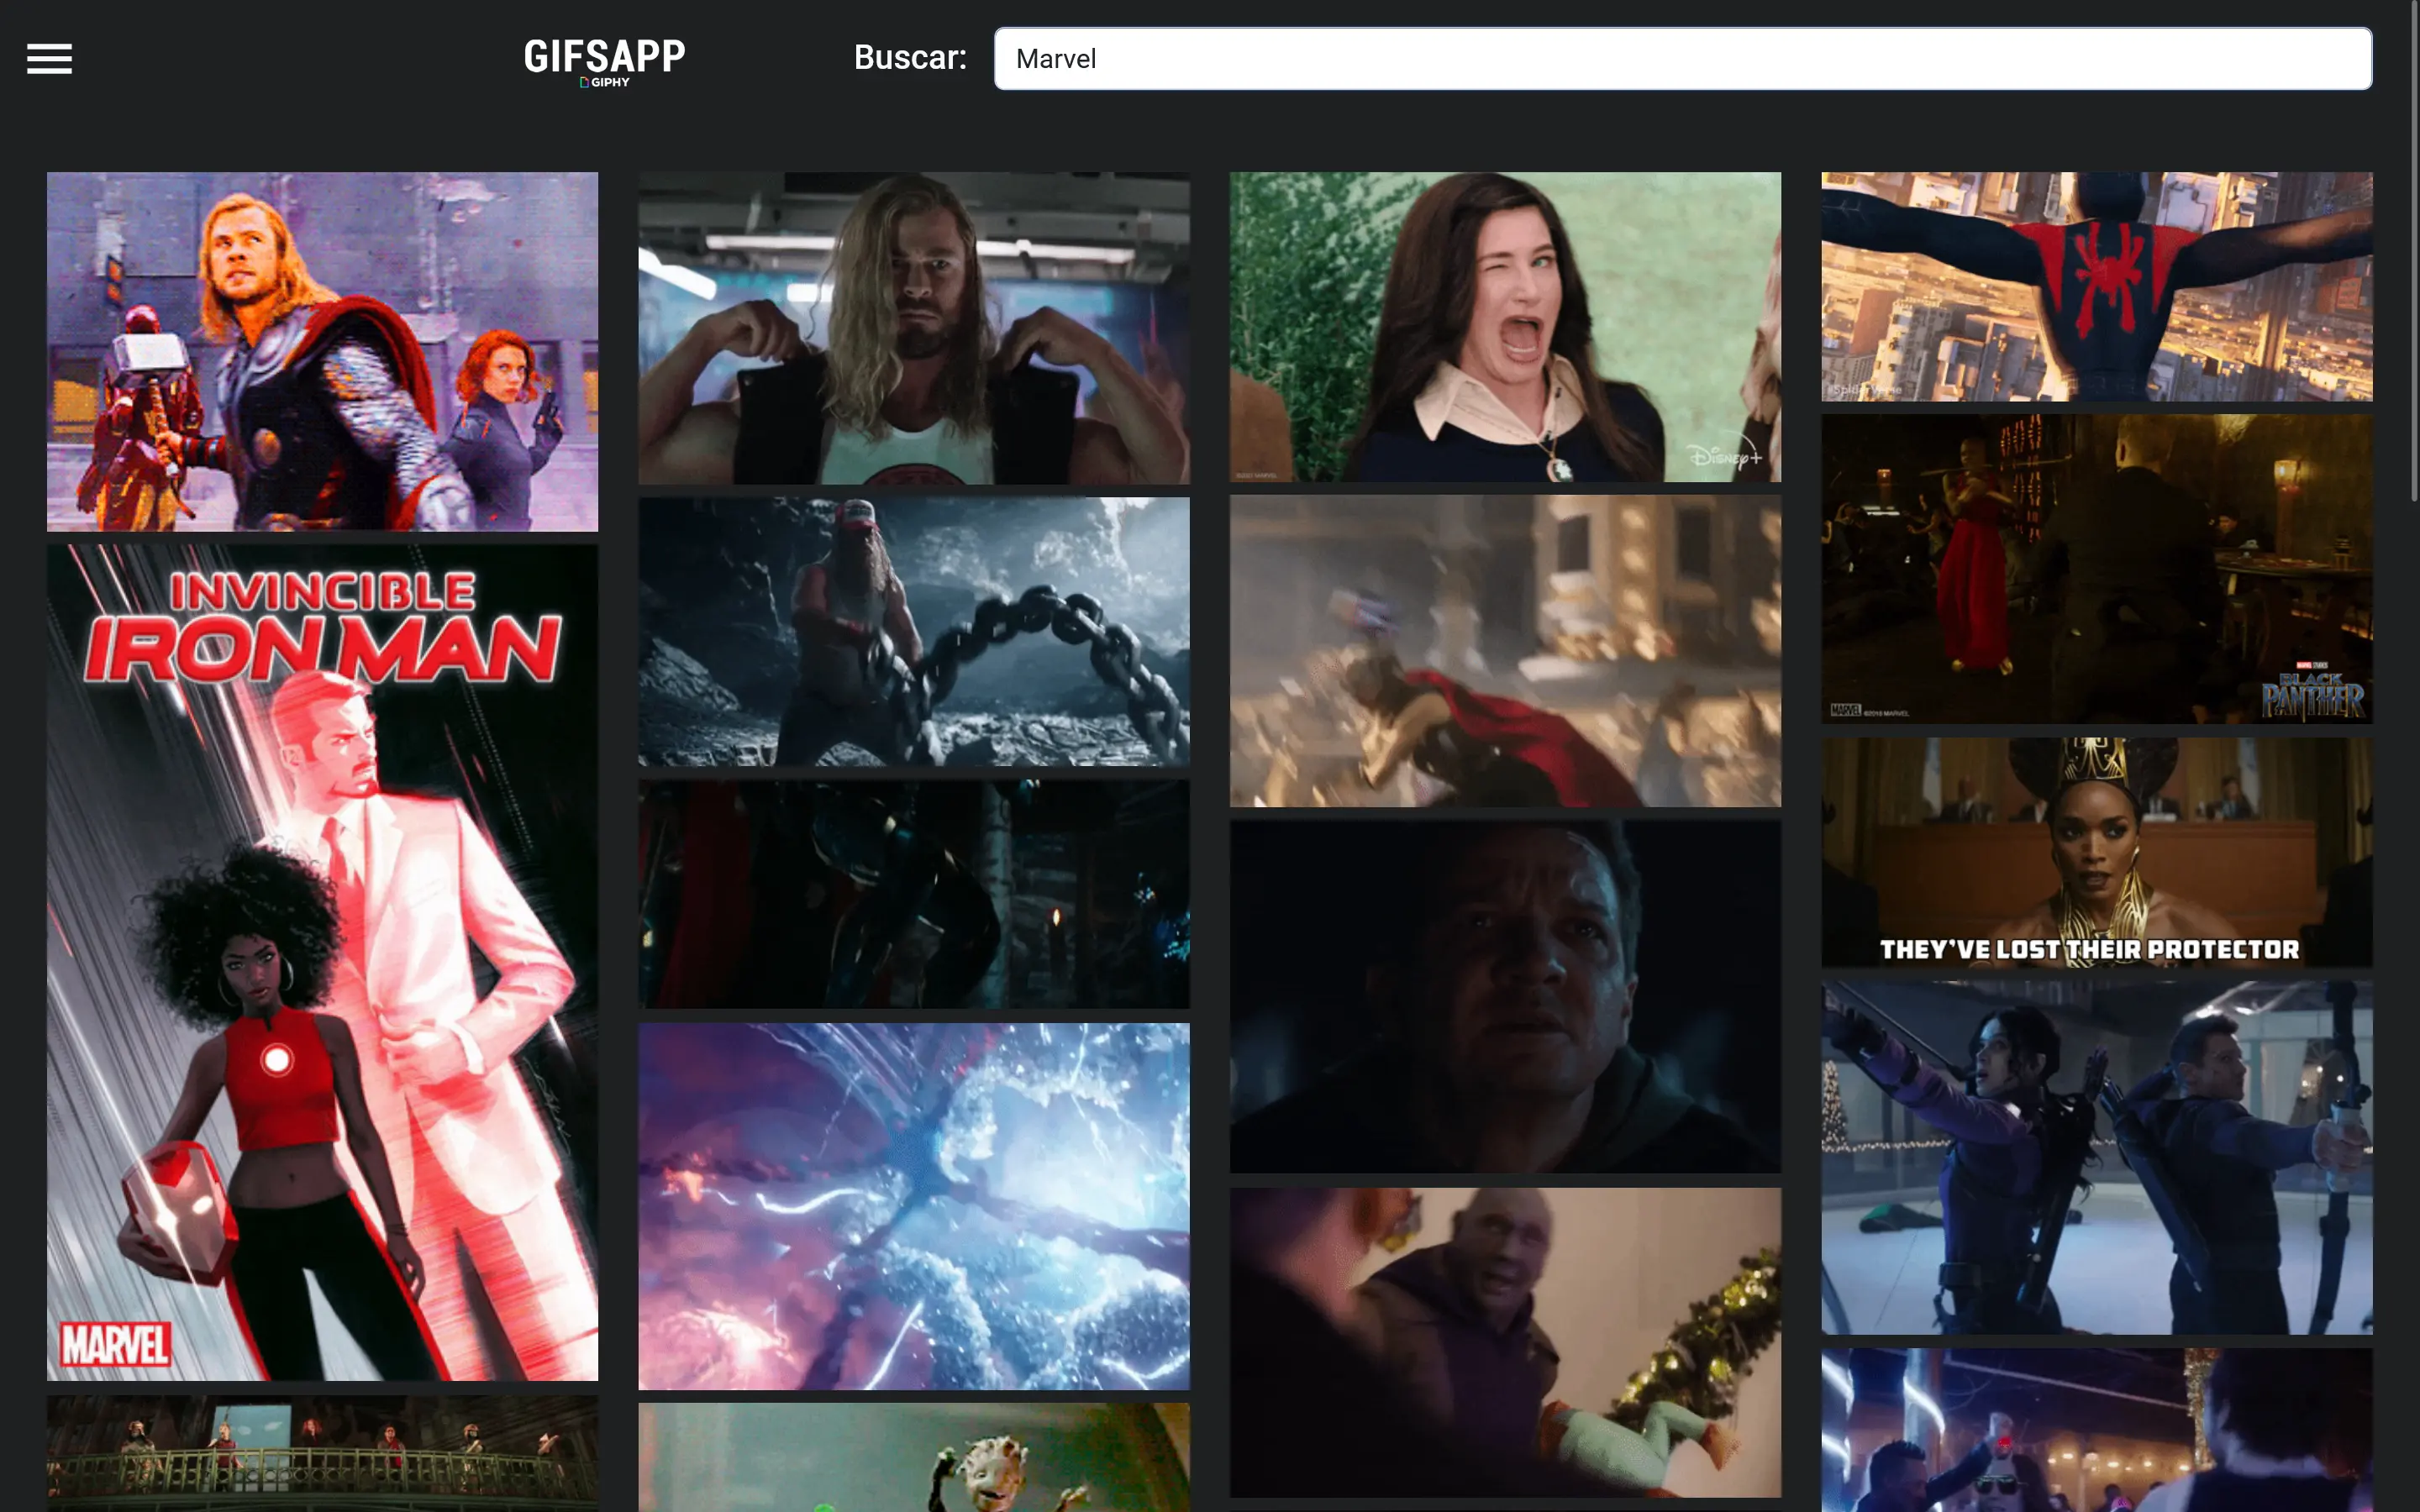Open the dark close-up man face GIF
This screenshot has width=2420, height=1512.
pos(1505,997)
